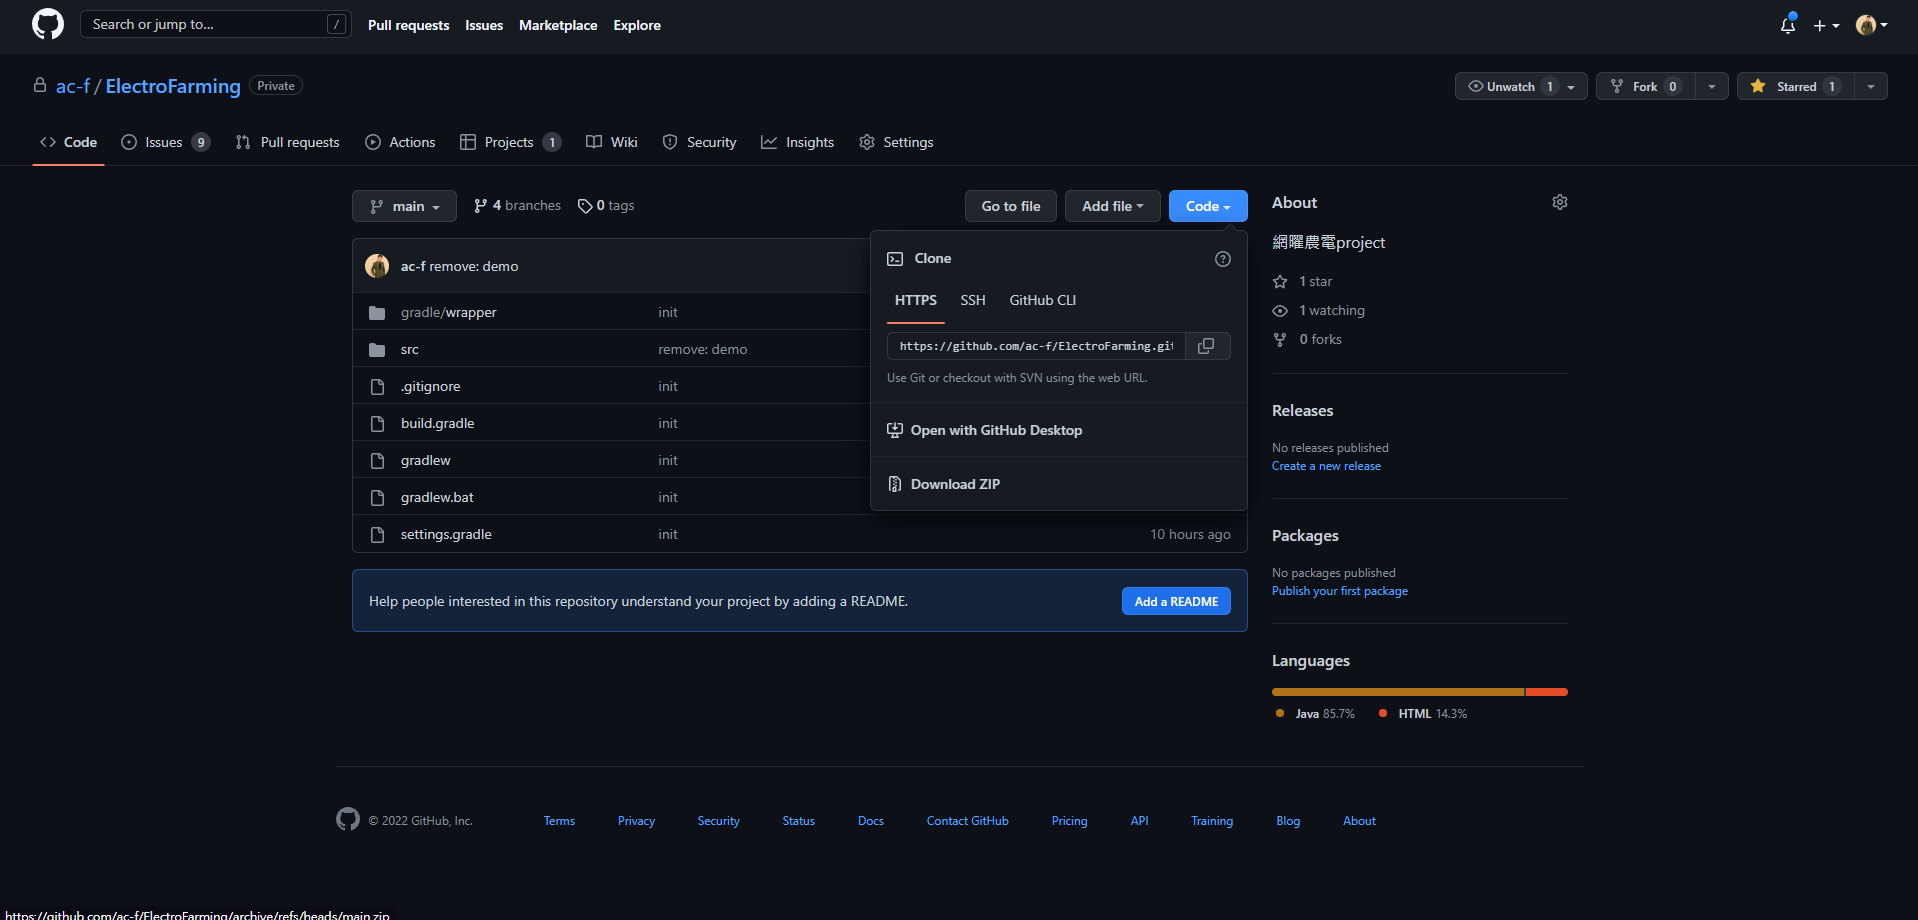
Task: Open the 1 star stargazers link
Action: click(x=1302, y=281)
